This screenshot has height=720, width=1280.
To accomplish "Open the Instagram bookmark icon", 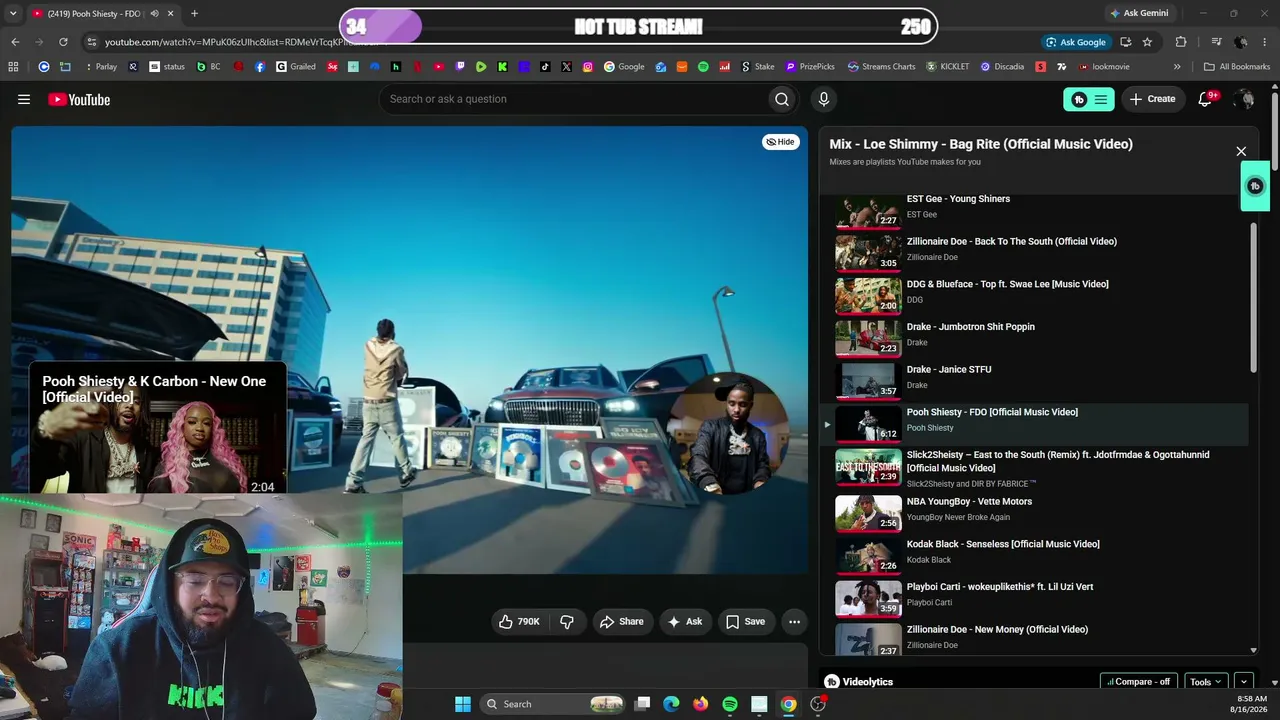I will pos(588,67).
